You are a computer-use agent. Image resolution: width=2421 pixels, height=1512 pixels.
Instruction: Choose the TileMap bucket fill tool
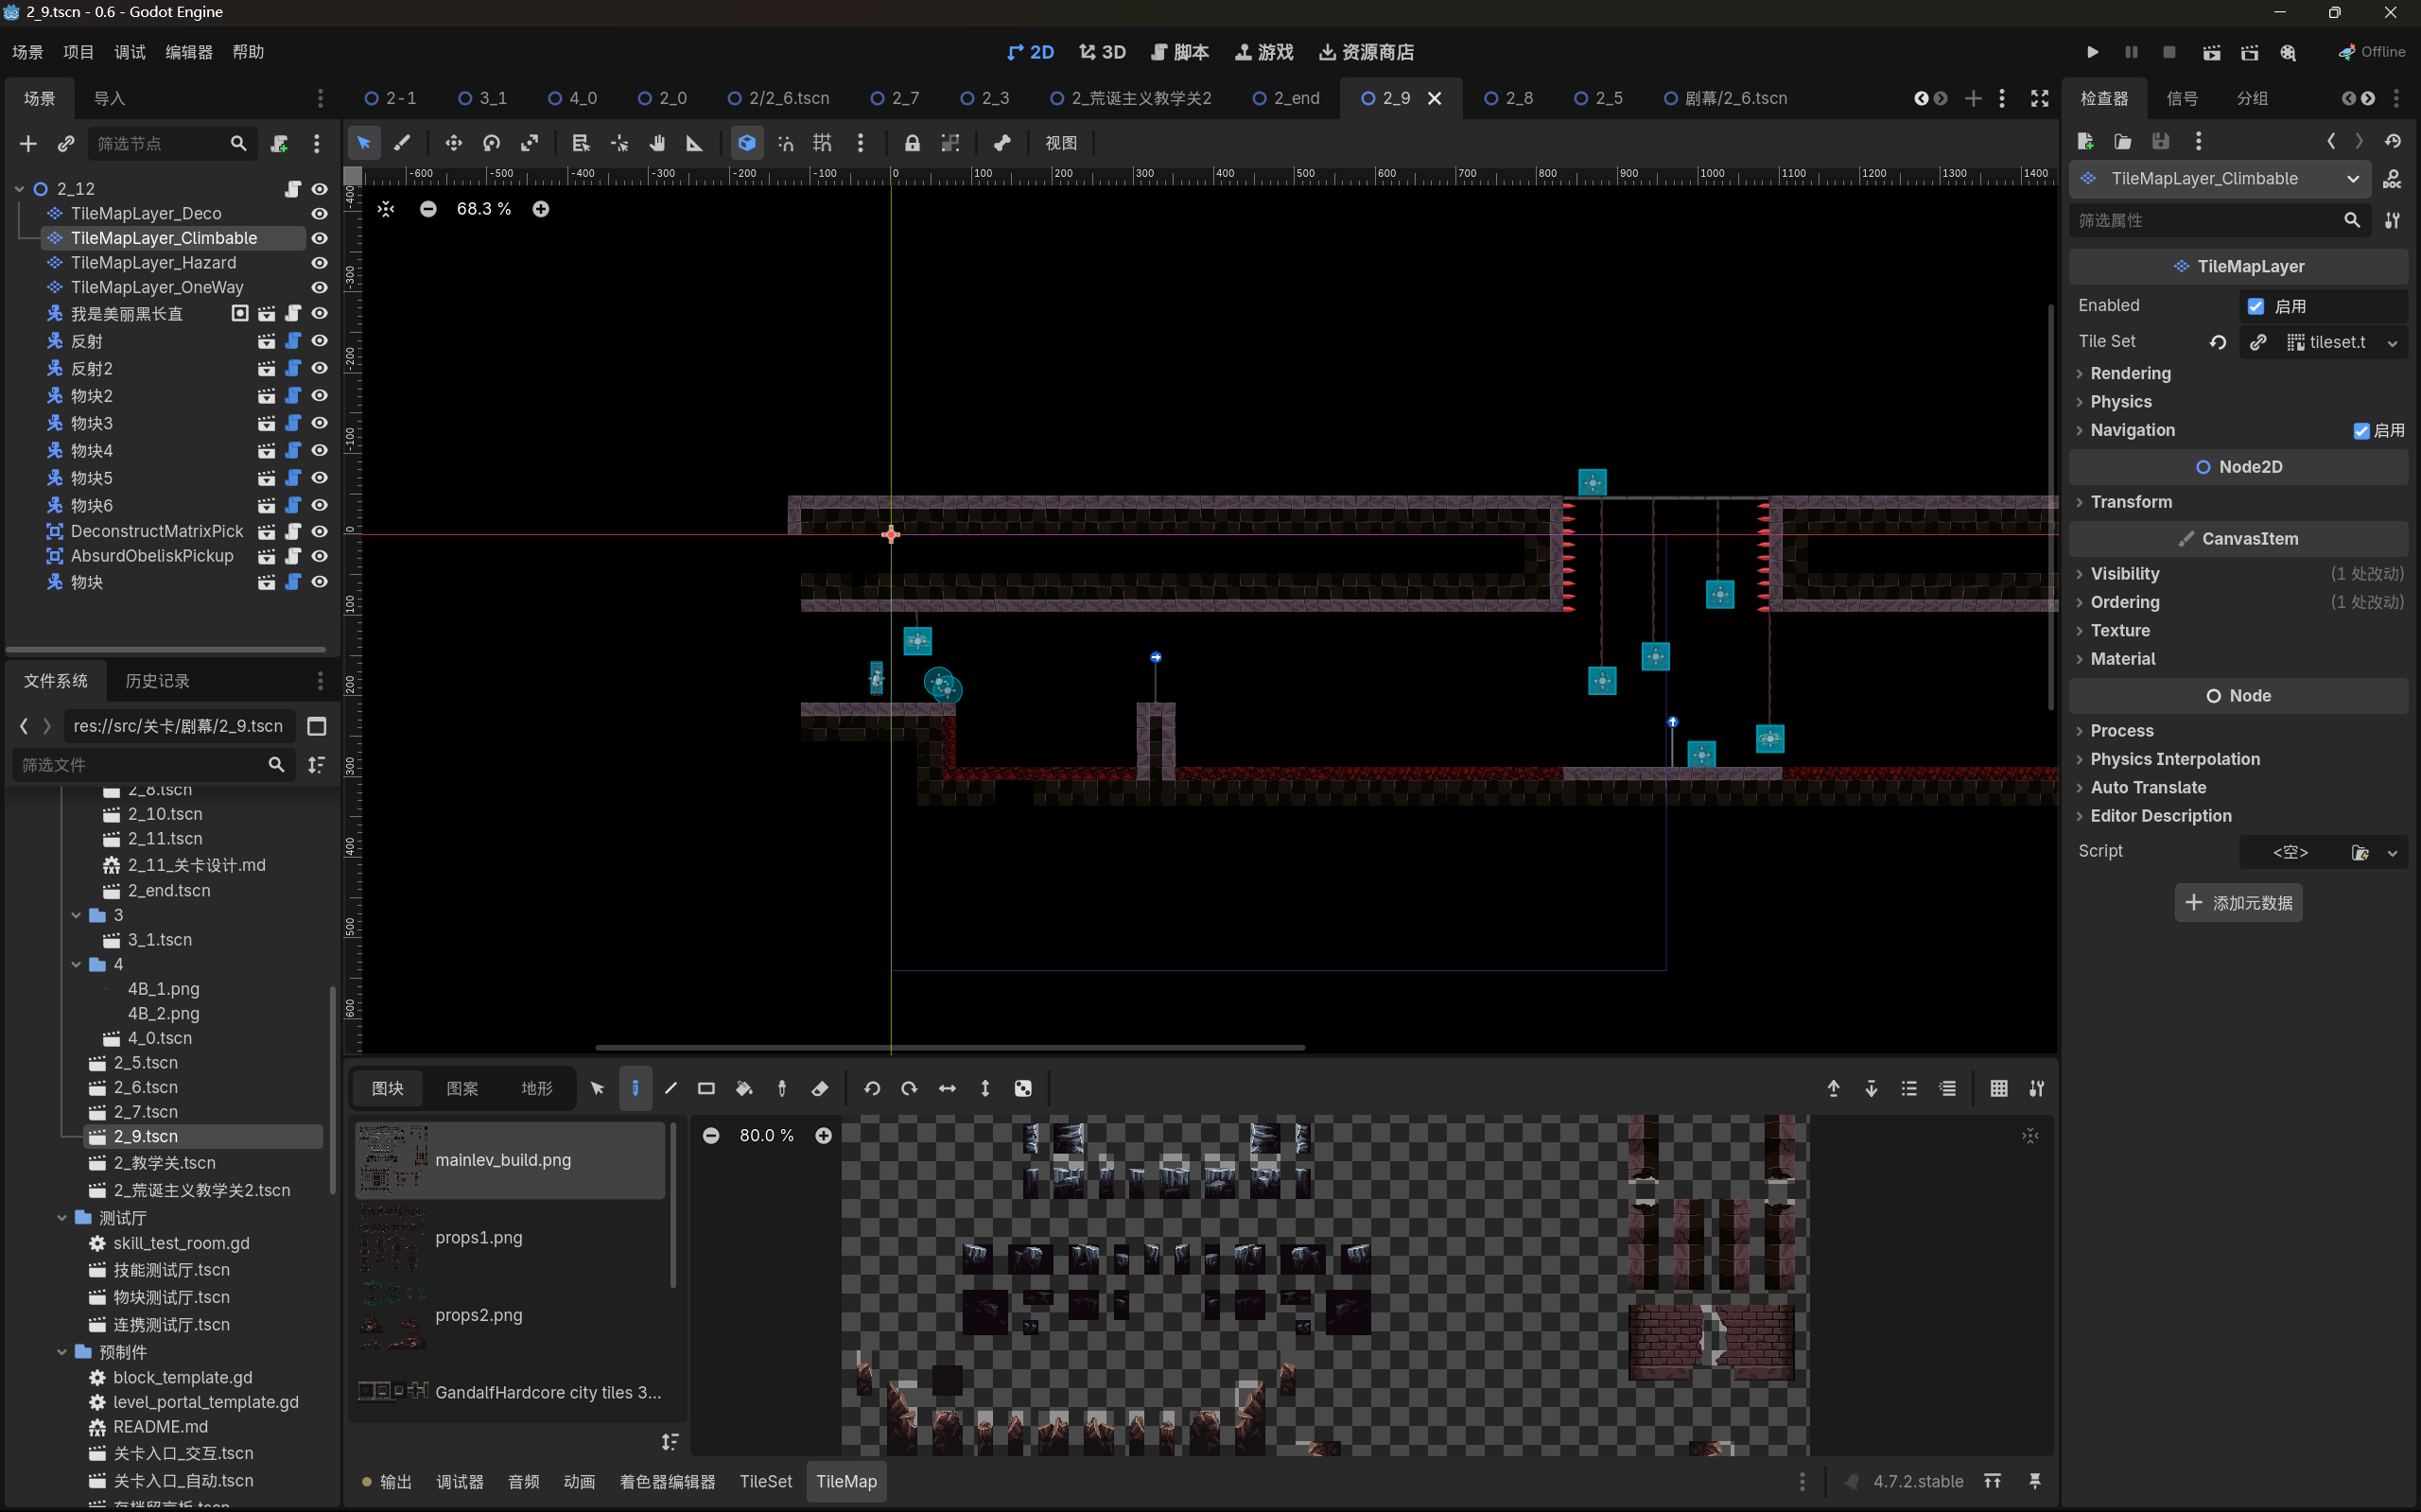pos(744,1088)
